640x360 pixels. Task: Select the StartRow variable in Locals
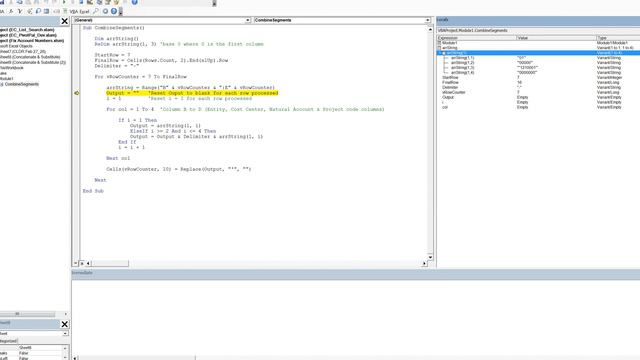point(450,78)
